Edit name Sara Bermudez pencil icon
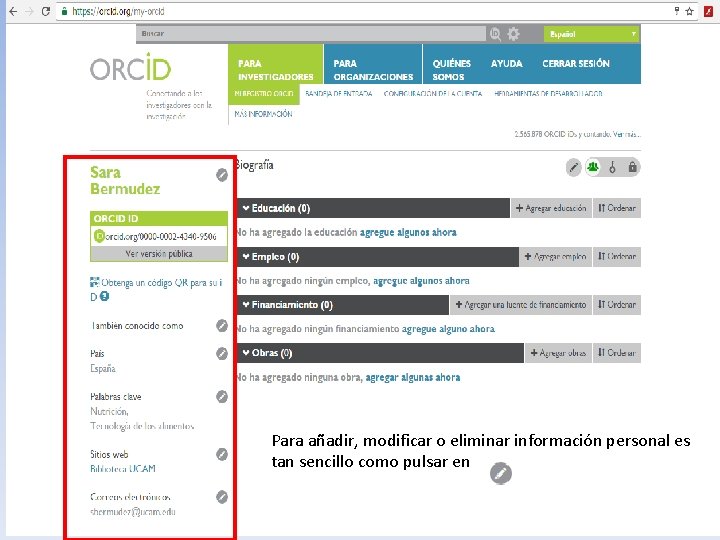Viewport: 720px width, 540px height. point(222,175)
